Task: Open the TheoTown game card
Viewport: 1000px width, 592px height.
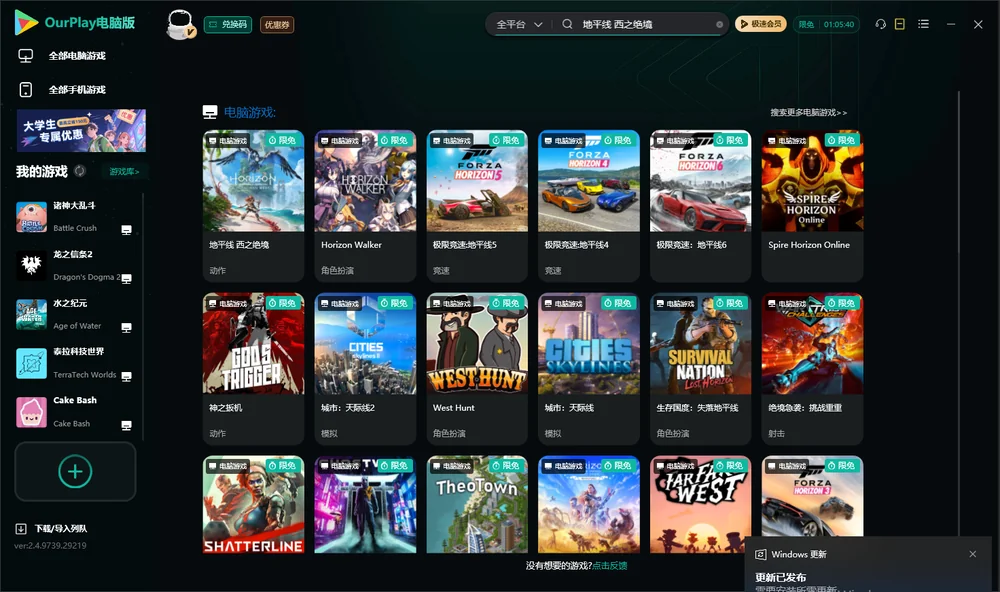Action: (477, 504)
